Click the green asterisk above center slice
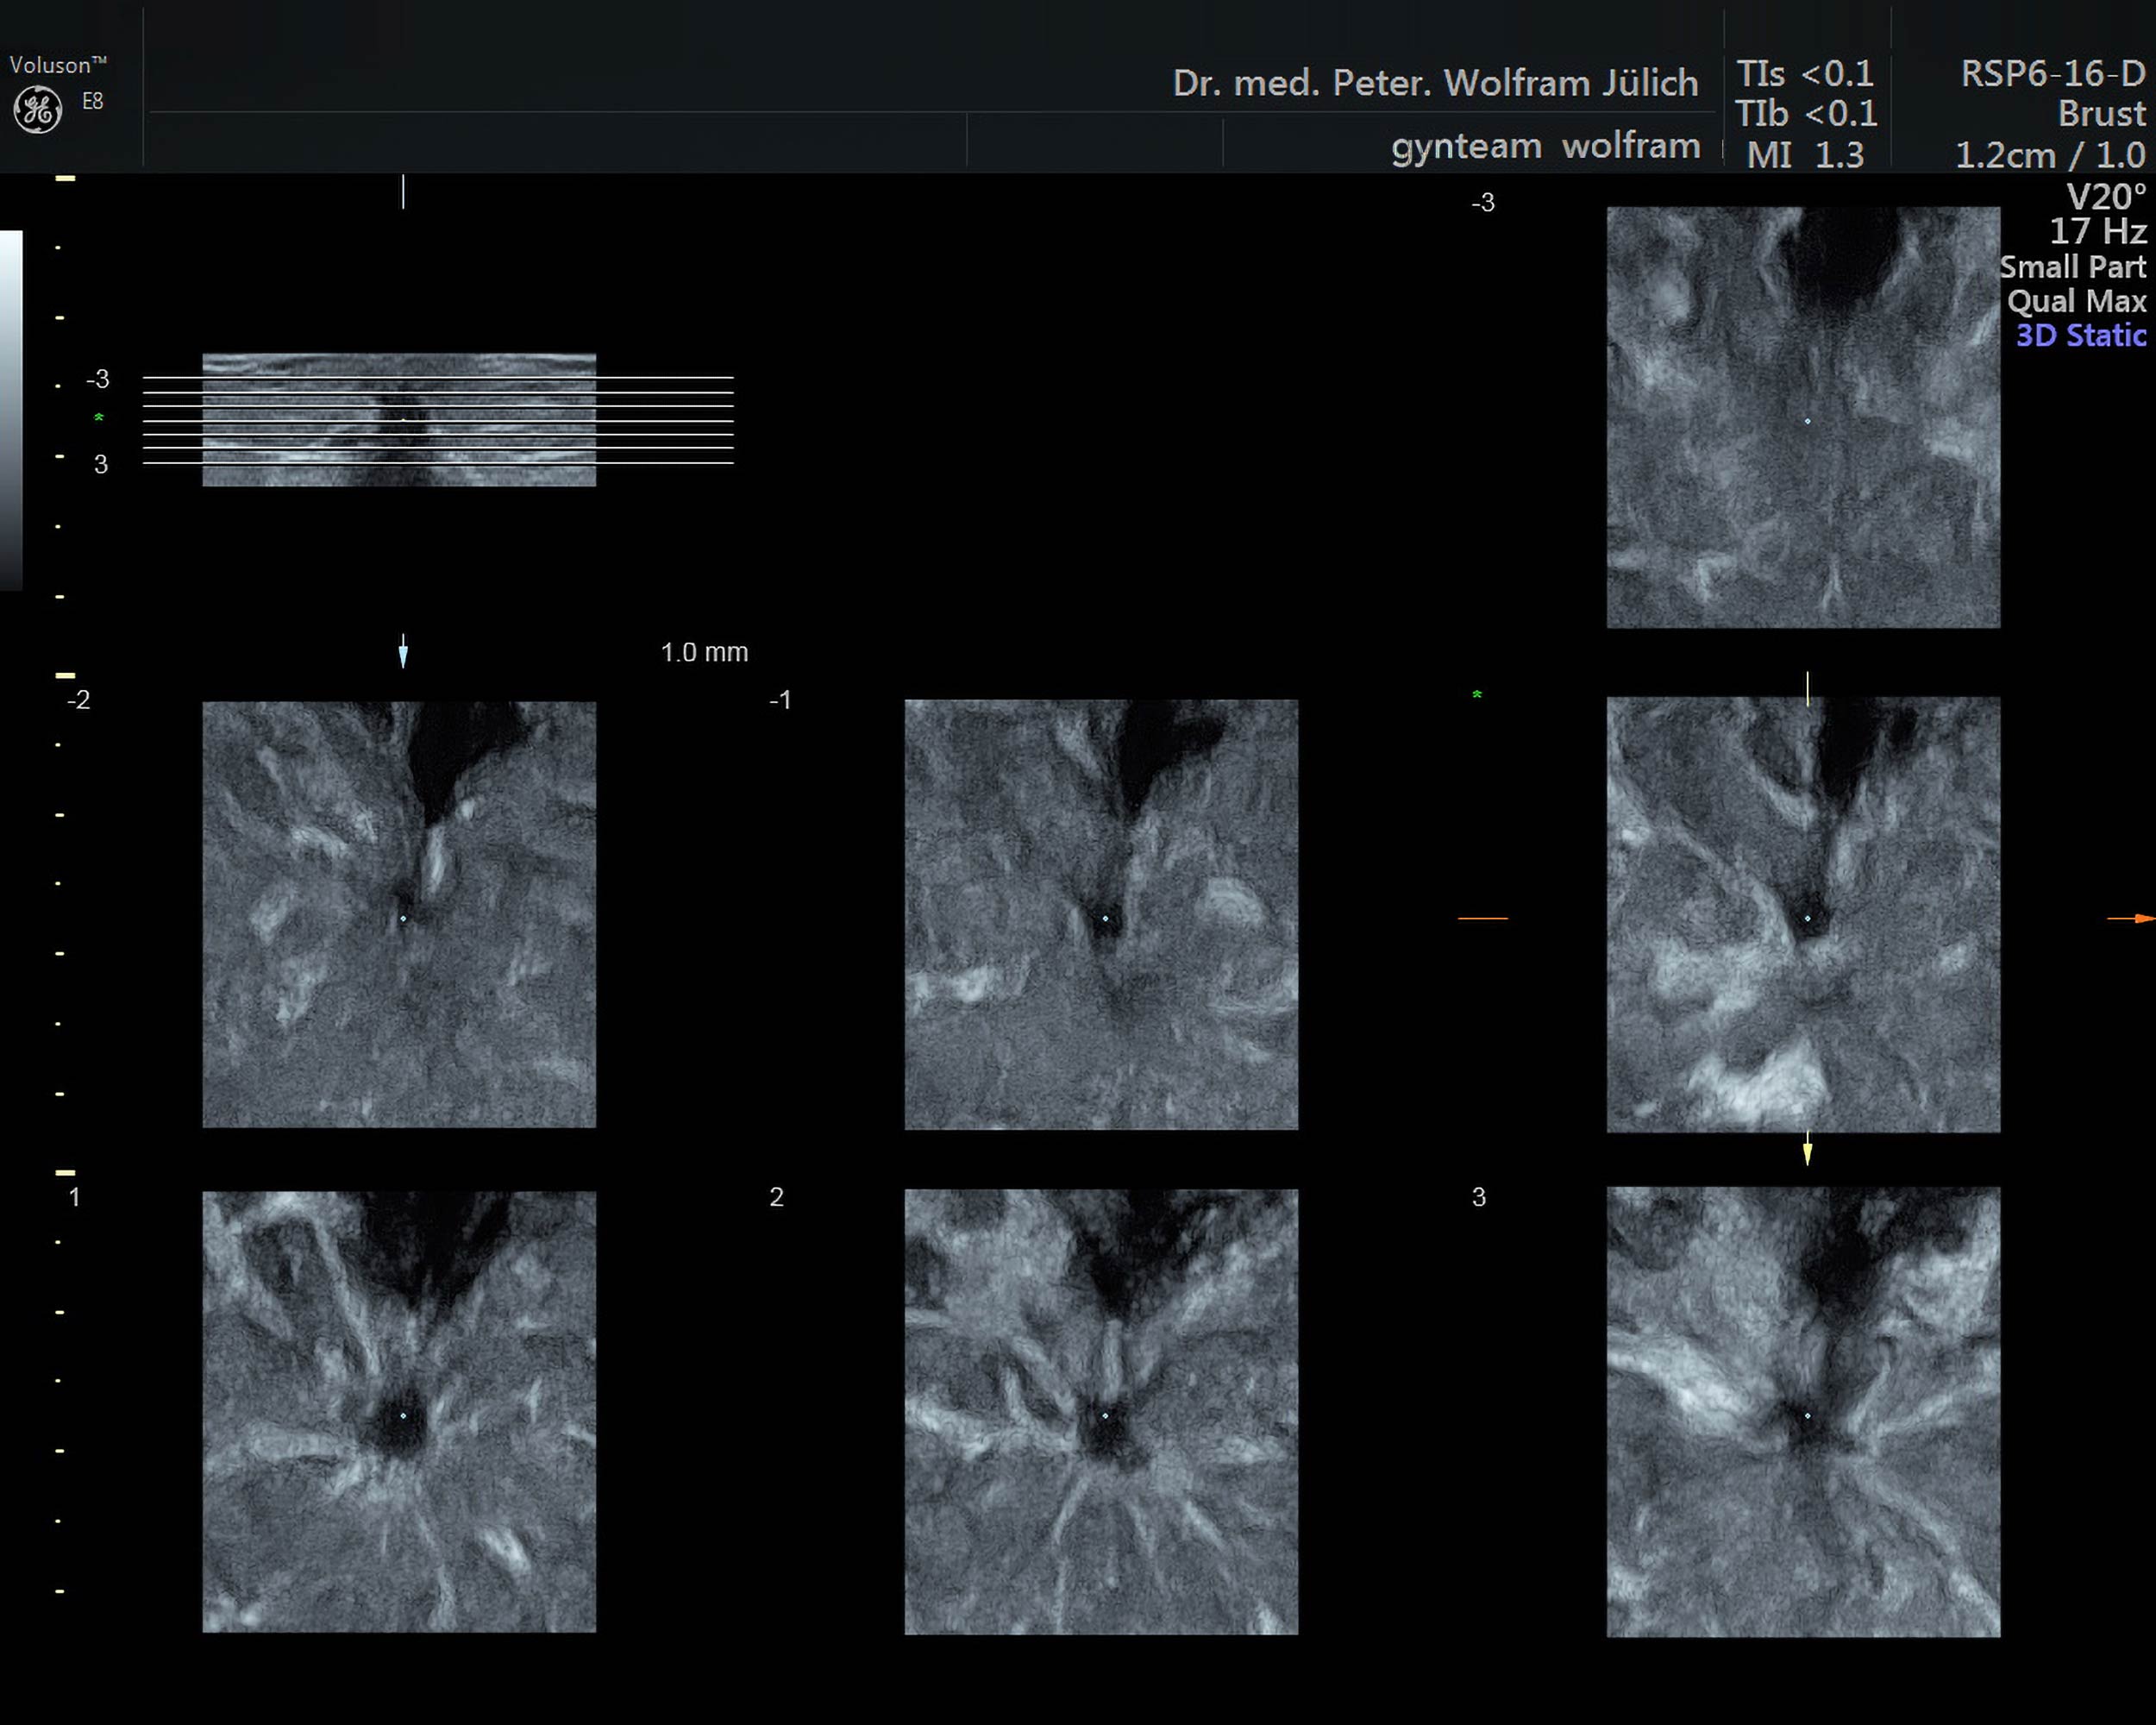This screenshot has width=2156, height=1725. 1477,695
